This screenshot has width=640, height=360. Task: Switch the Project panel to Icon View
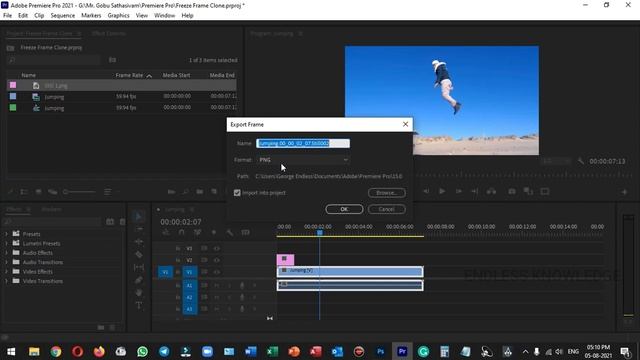pos(39,192)
